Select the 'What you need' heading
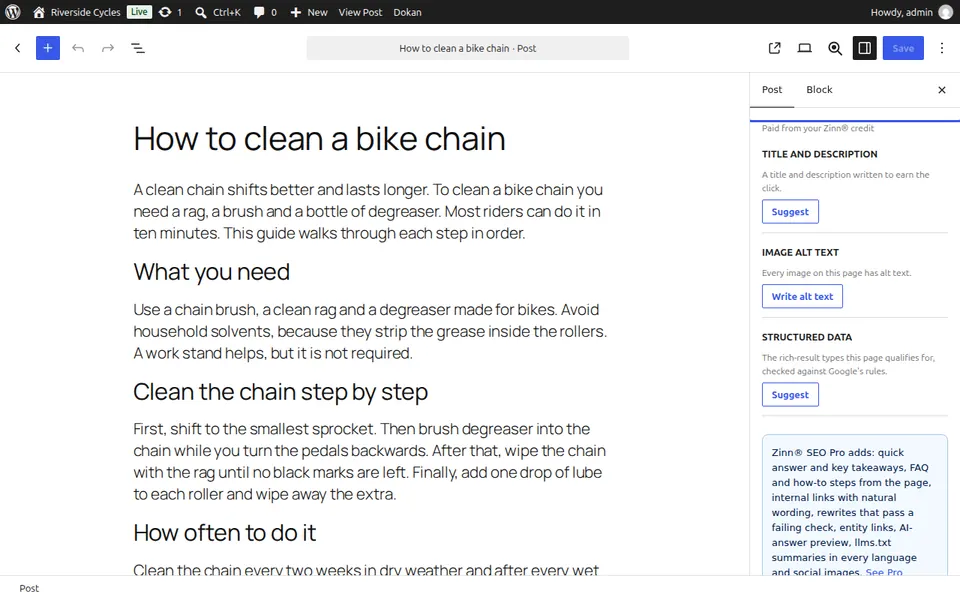This screenshot has width=960, height=600. [x=211, y=272]
